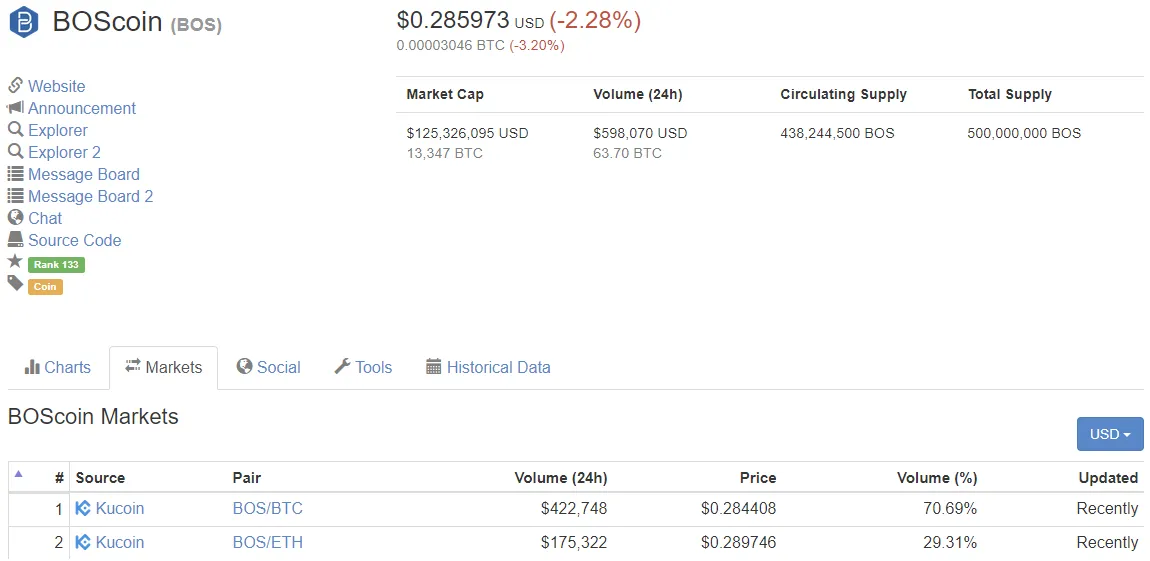Click the globe icon beside Chat
Image resolution: width=1150 pixels, height=561 pixels.
15,217
